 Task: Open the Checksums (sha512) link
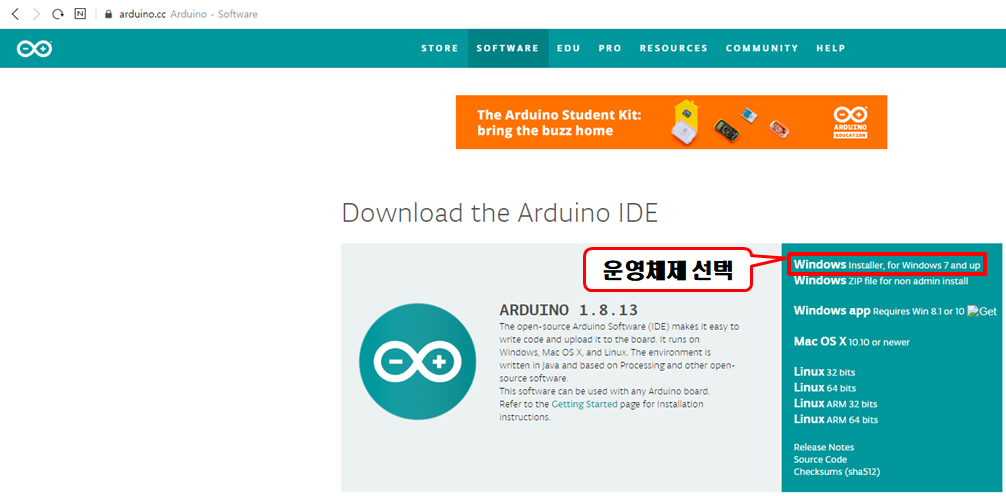coord(837,472)
